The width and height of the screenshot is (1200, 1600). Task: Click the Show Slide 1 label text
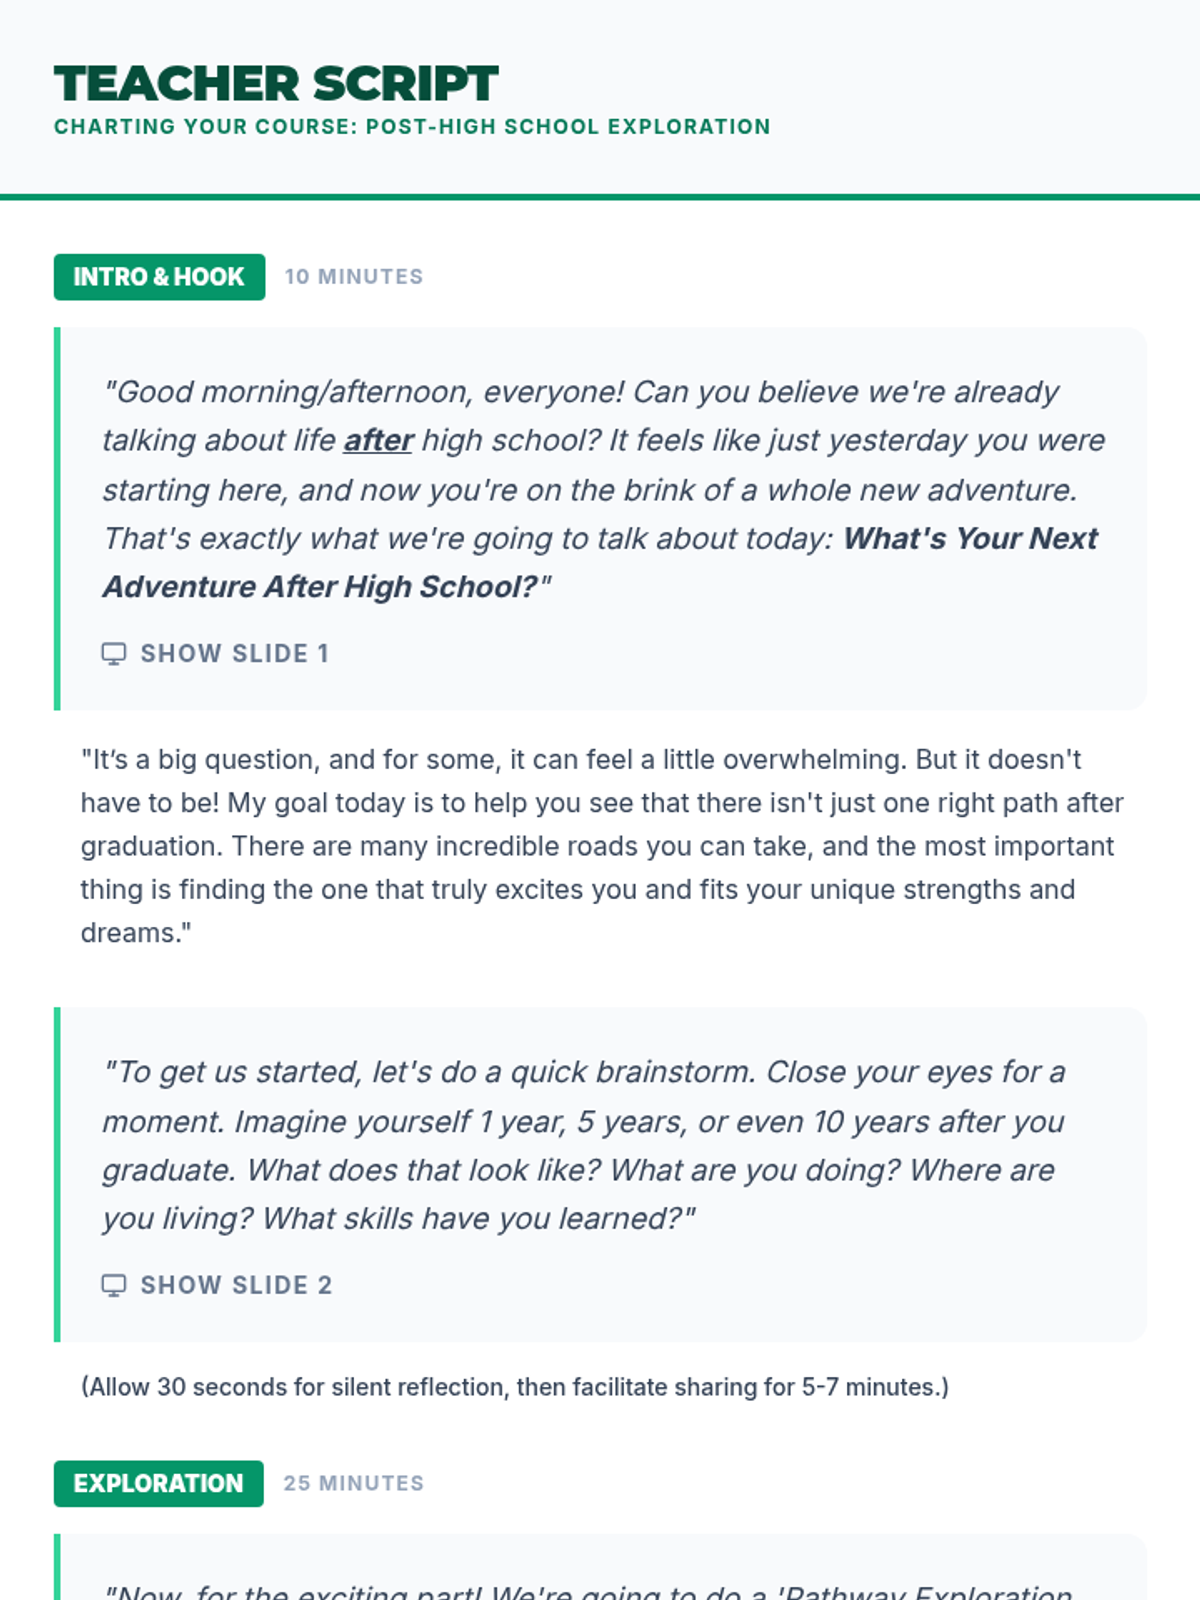click(x=234, y=654)
